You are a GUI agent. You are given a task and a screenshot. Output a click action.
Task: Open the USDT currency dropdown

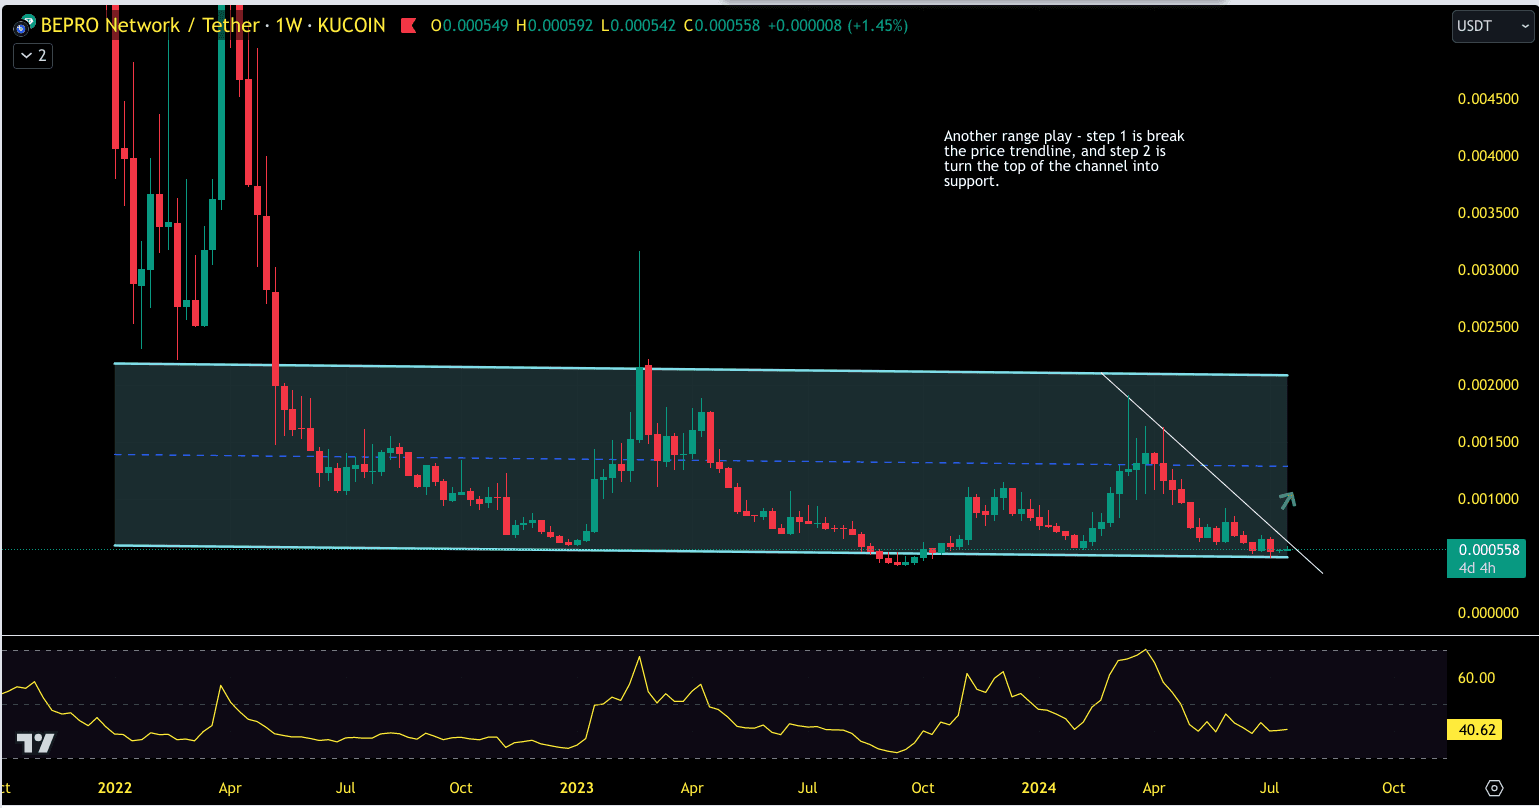tap(1491, 26)
